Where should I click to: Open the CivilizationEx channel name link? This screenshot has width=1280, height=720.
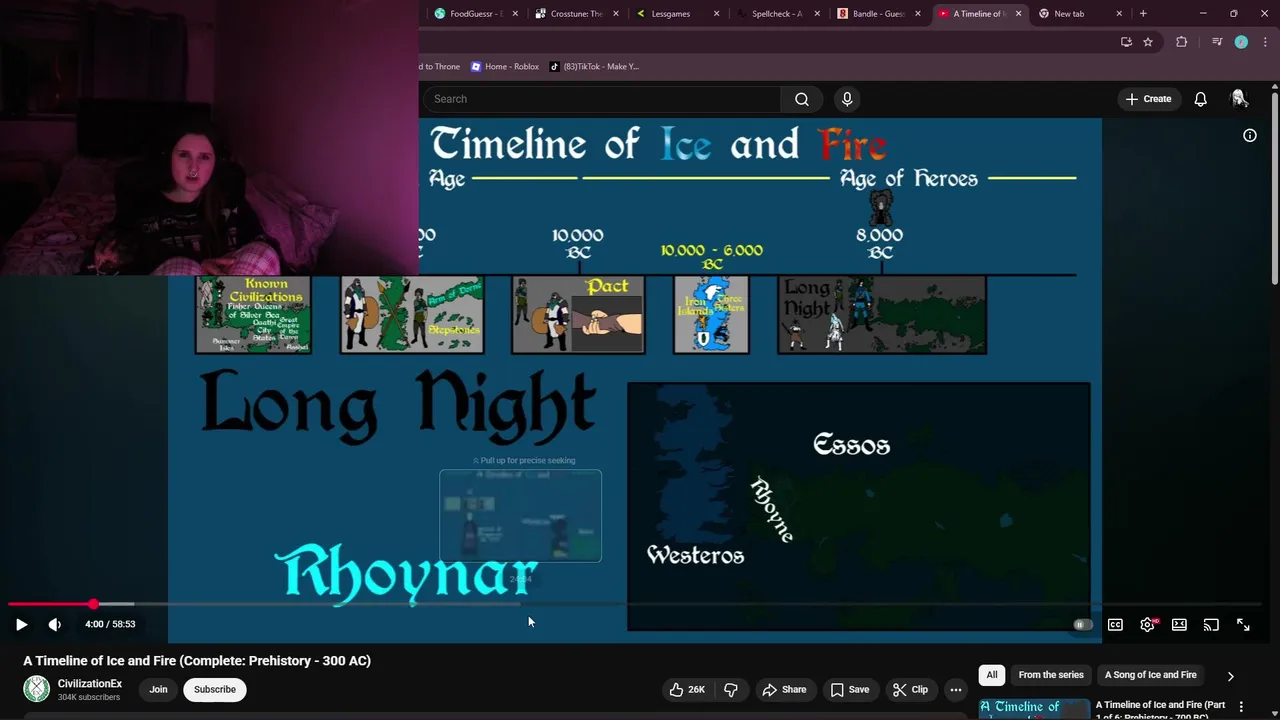click(90, 684)
